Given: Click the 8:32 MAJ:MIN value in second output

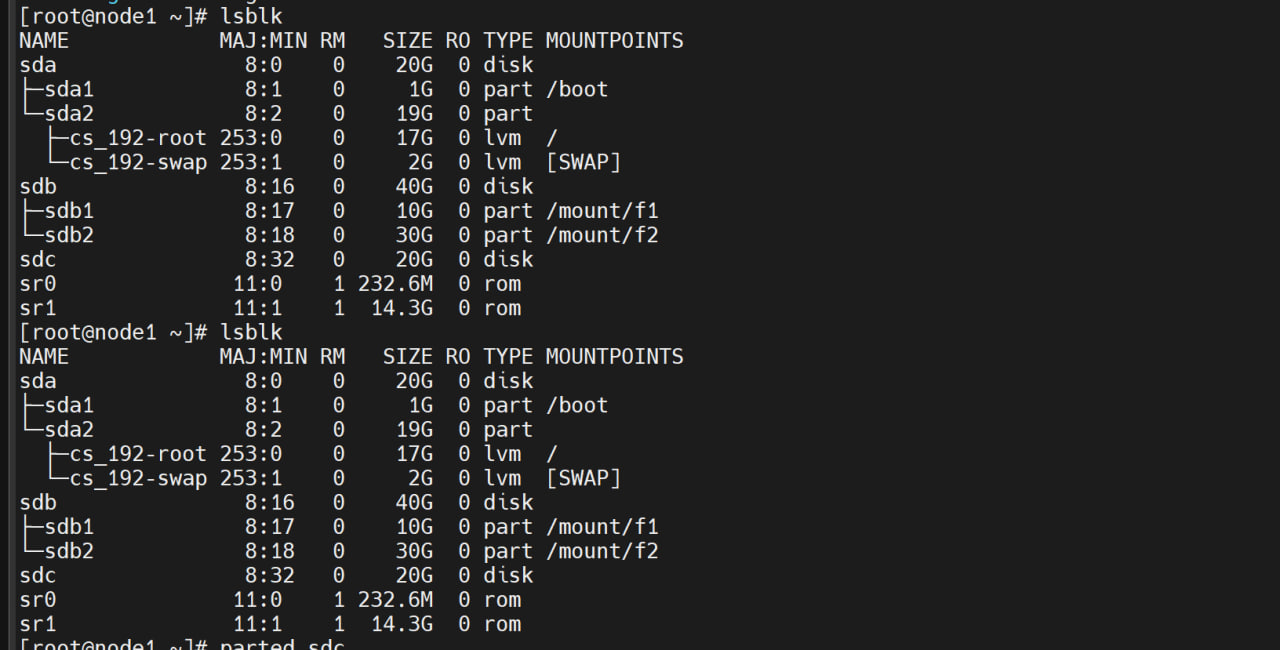Looking at the screenshot, I should [264, 575].
